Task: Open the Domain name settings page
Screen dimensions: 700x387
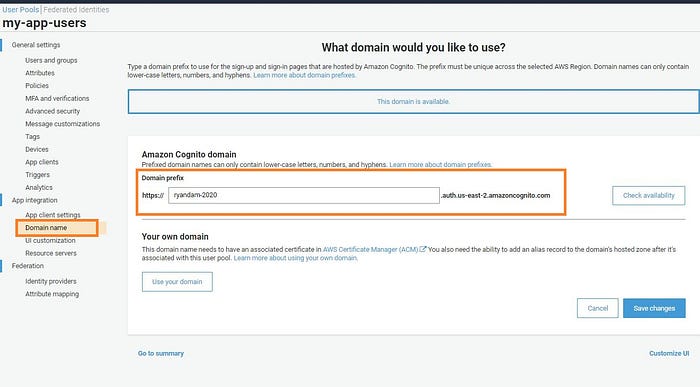Action: click(46, 228)
